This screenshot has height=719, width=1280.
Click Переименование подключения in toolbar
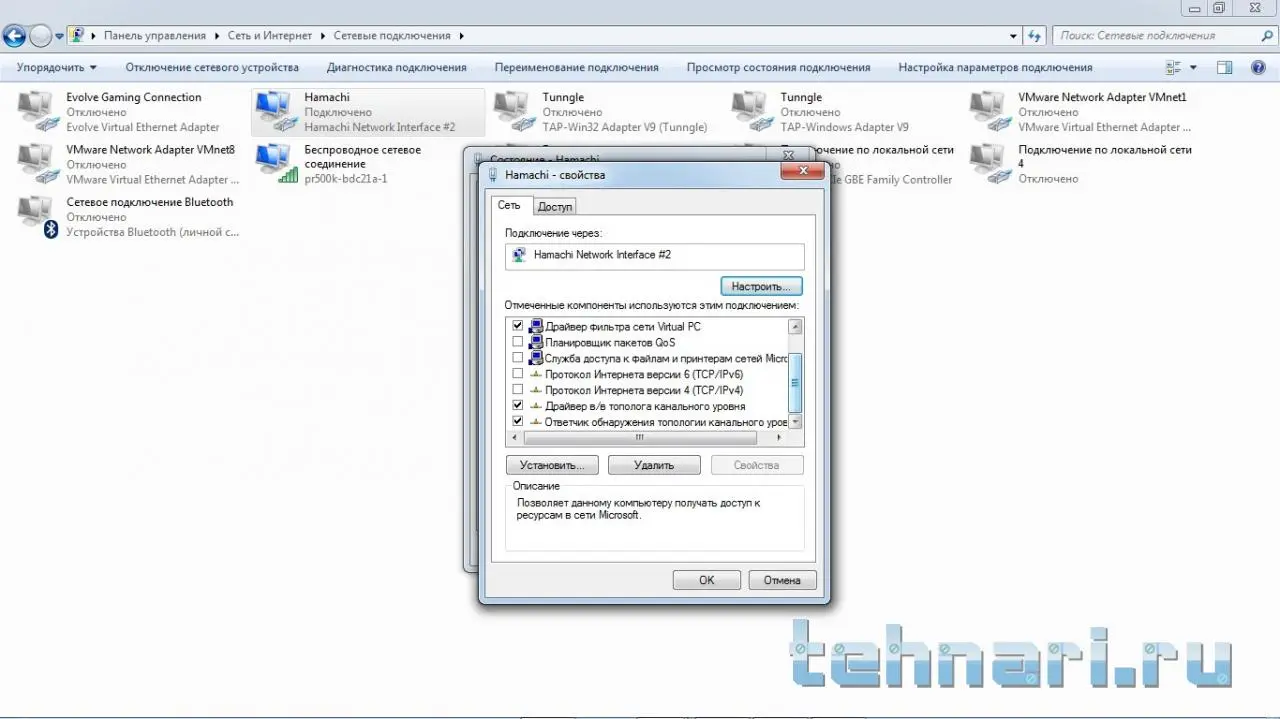point(577,68)
